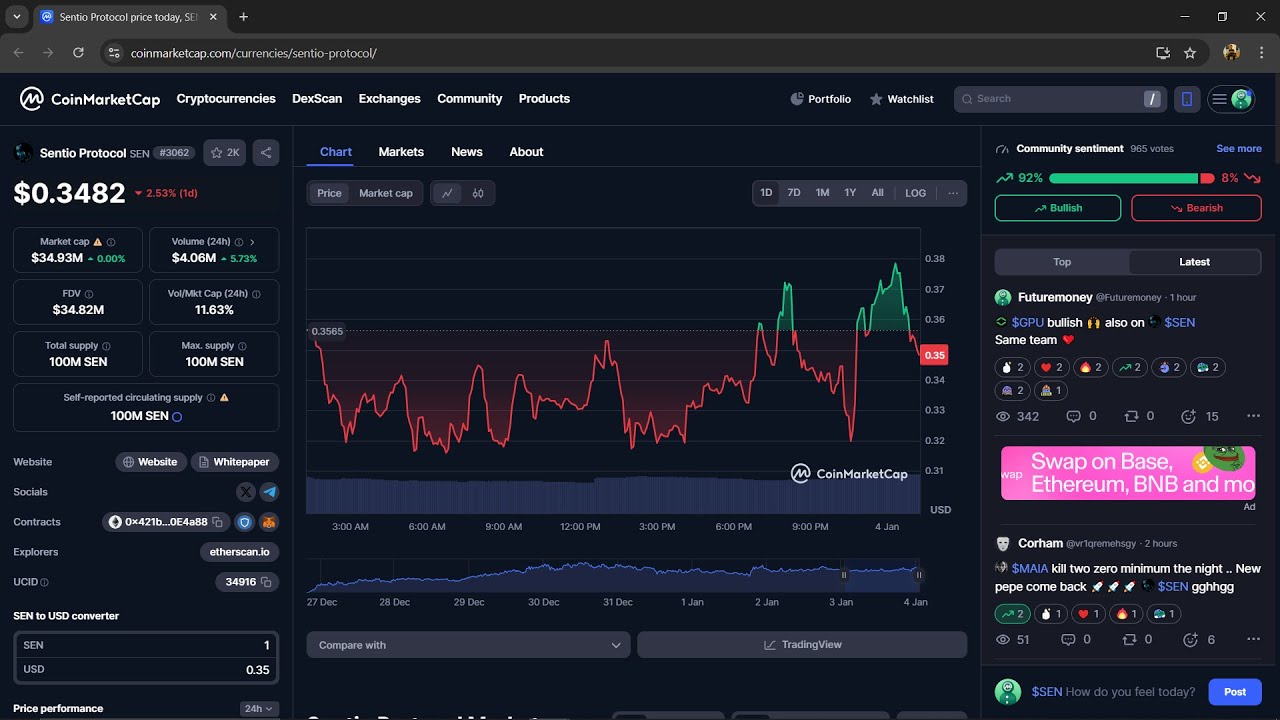Viewport: 1280px width, 720px height.
Task: Click the SEN converter amount field
Action: [x=145, y=645]
